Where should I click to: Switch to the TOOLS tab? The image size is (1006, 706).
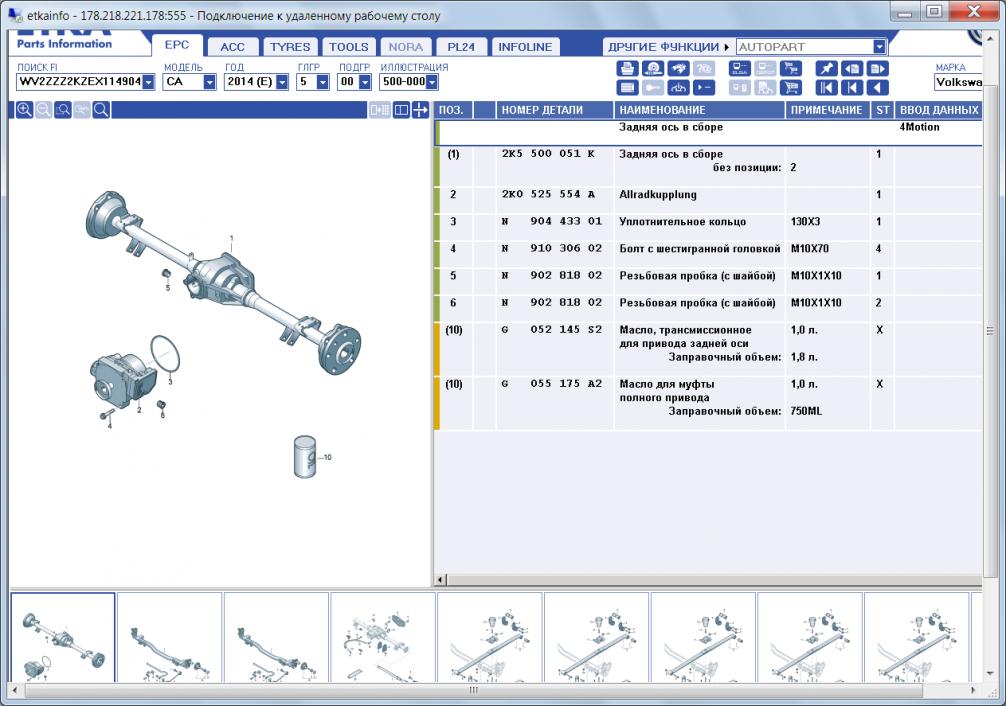pos(349,47)
